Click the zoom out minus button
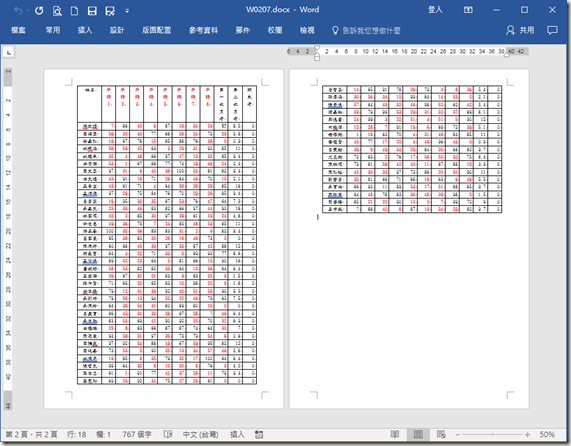 point(458,434)
